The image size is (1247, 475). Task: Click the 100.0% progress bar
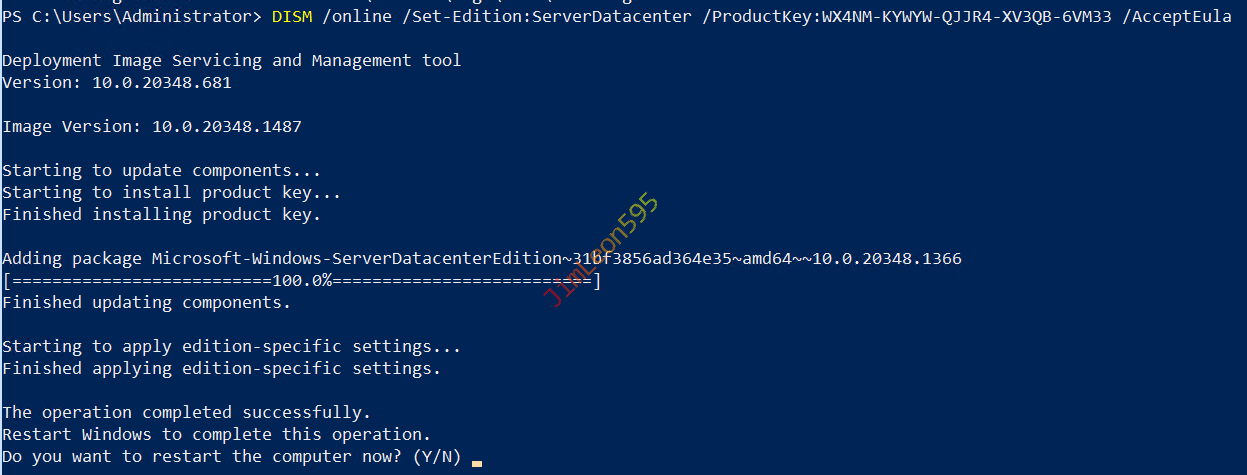[302, 281]
